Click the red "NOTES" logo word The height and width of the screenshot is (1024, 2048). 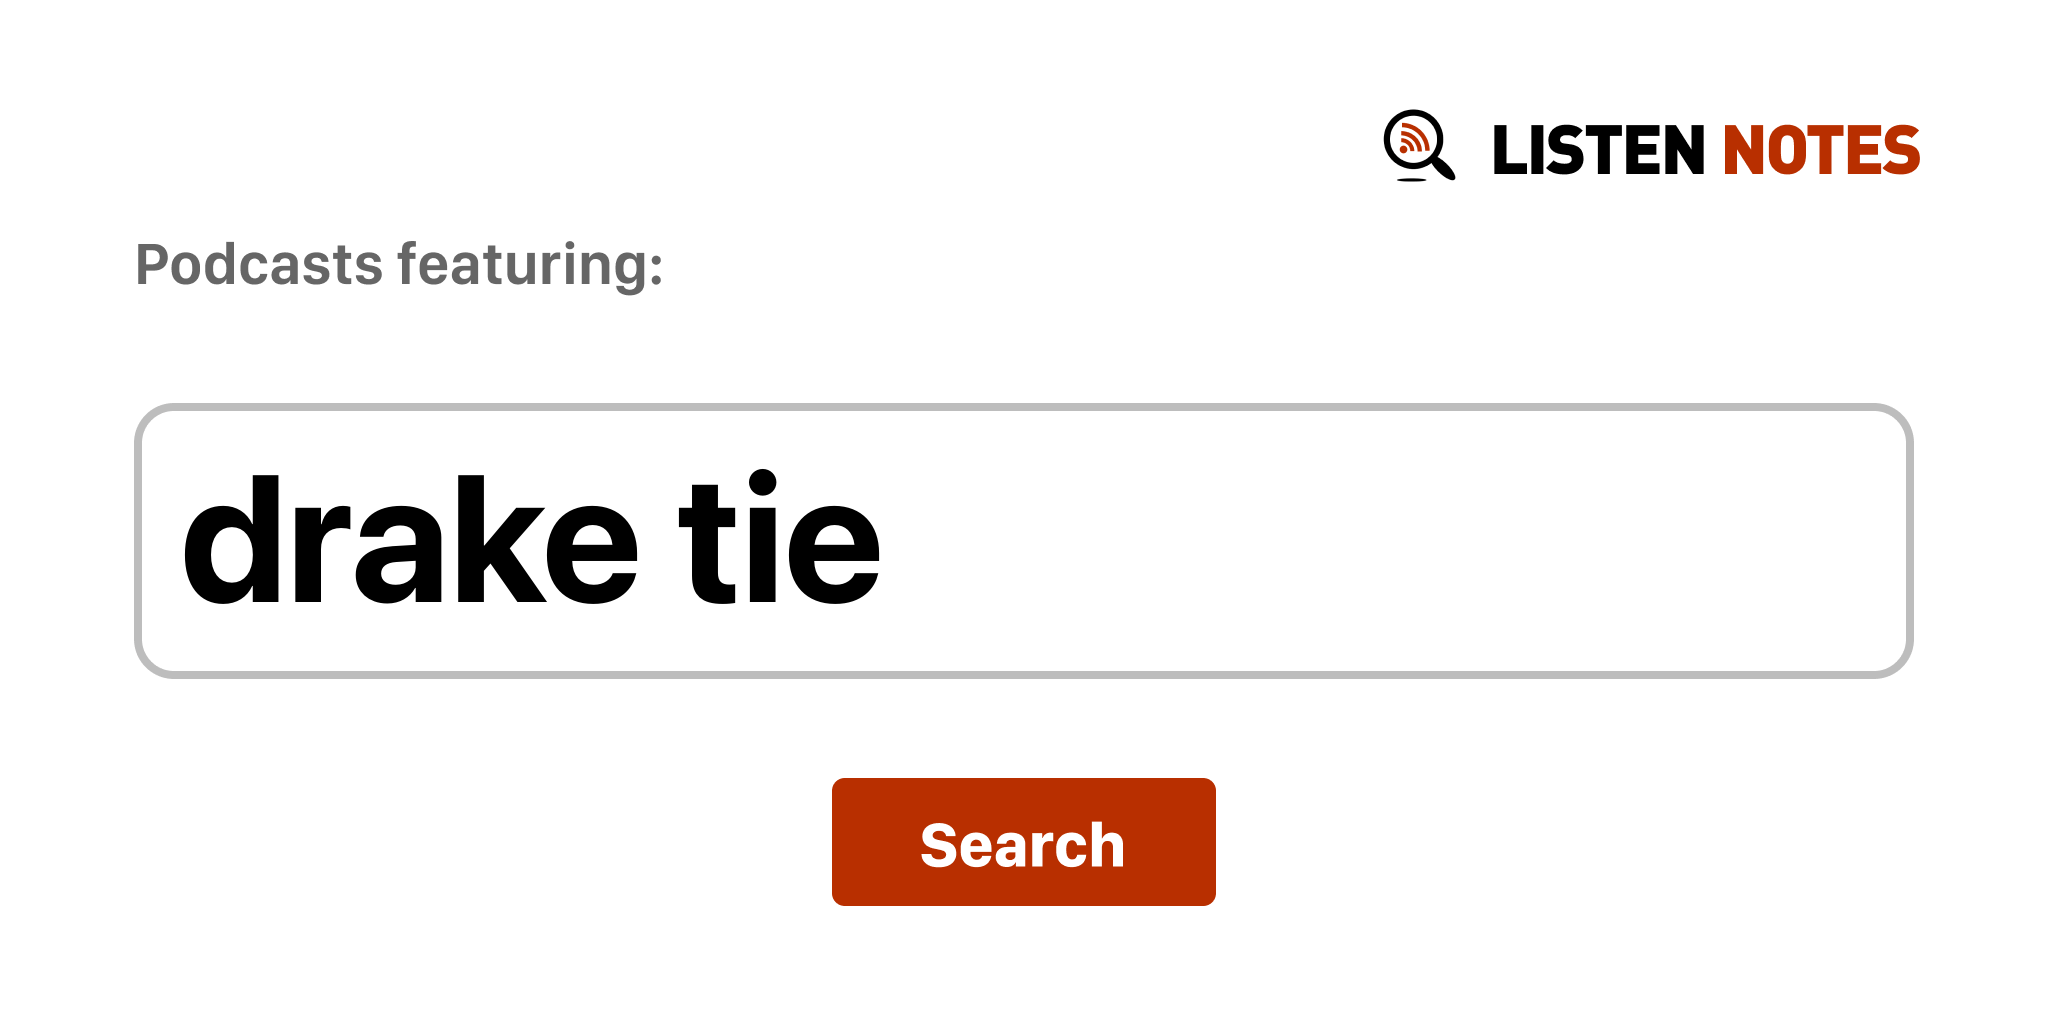coord(1821,151)
